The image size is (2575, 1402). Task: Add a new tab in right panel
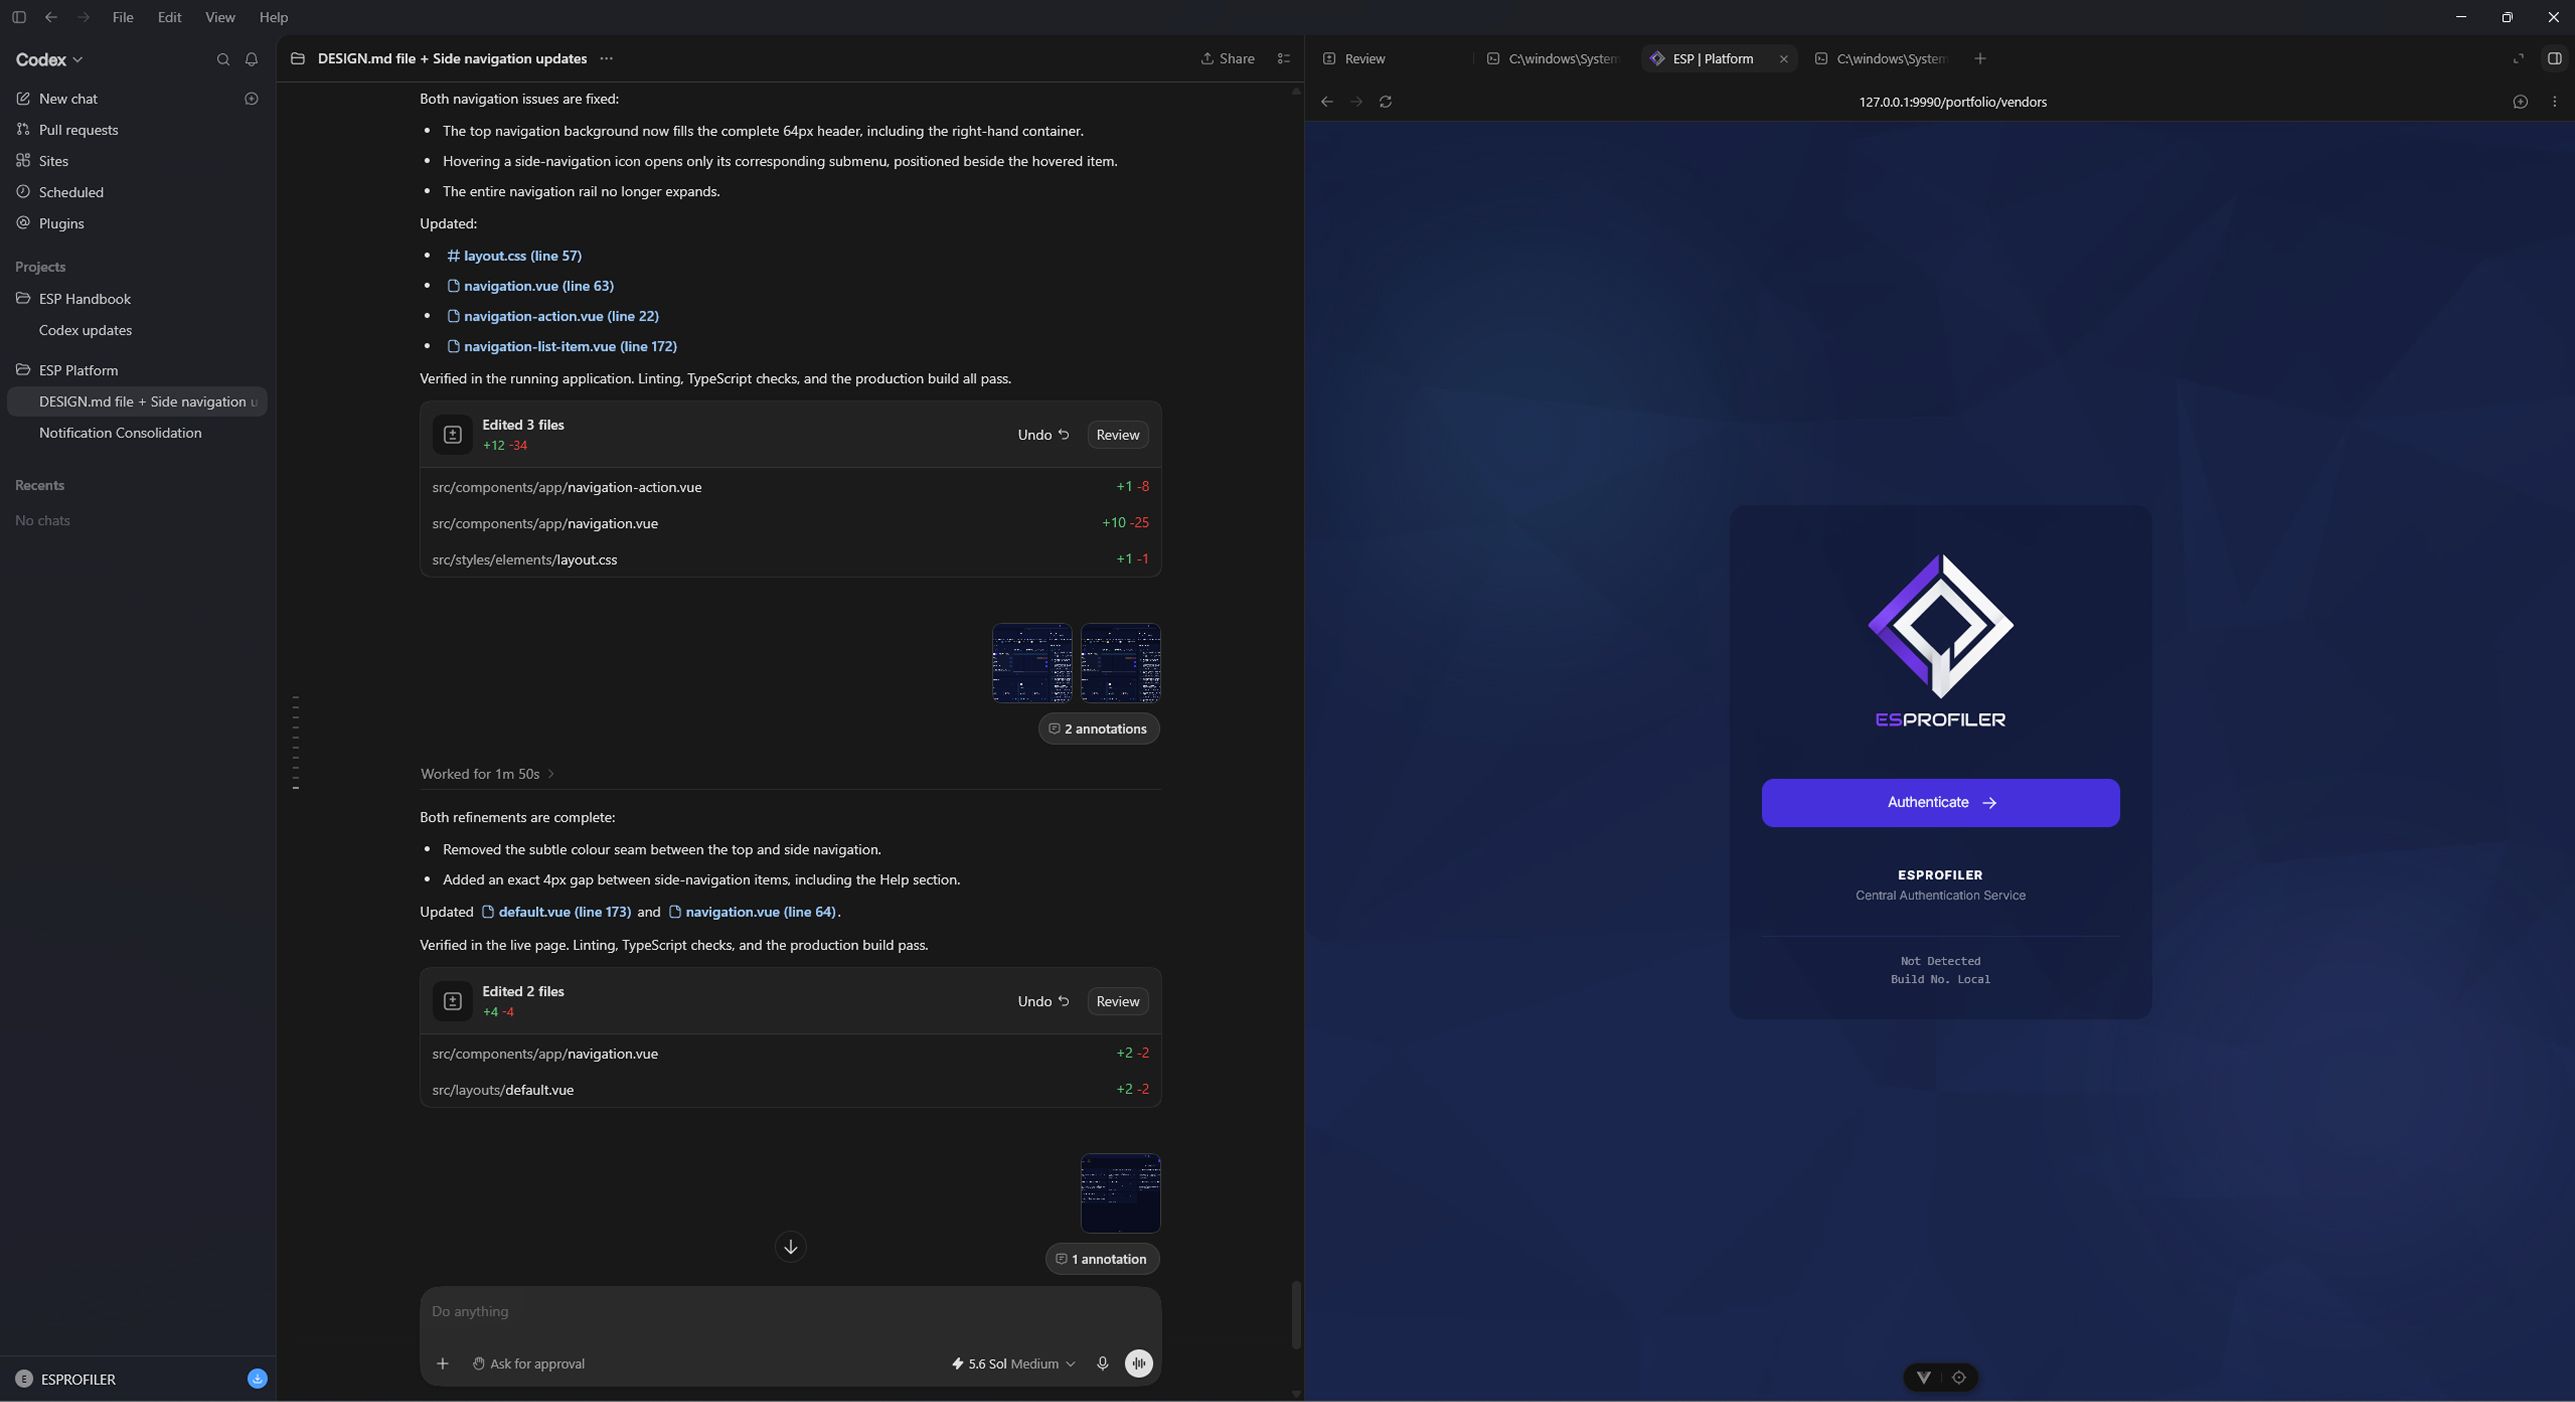1980,59
